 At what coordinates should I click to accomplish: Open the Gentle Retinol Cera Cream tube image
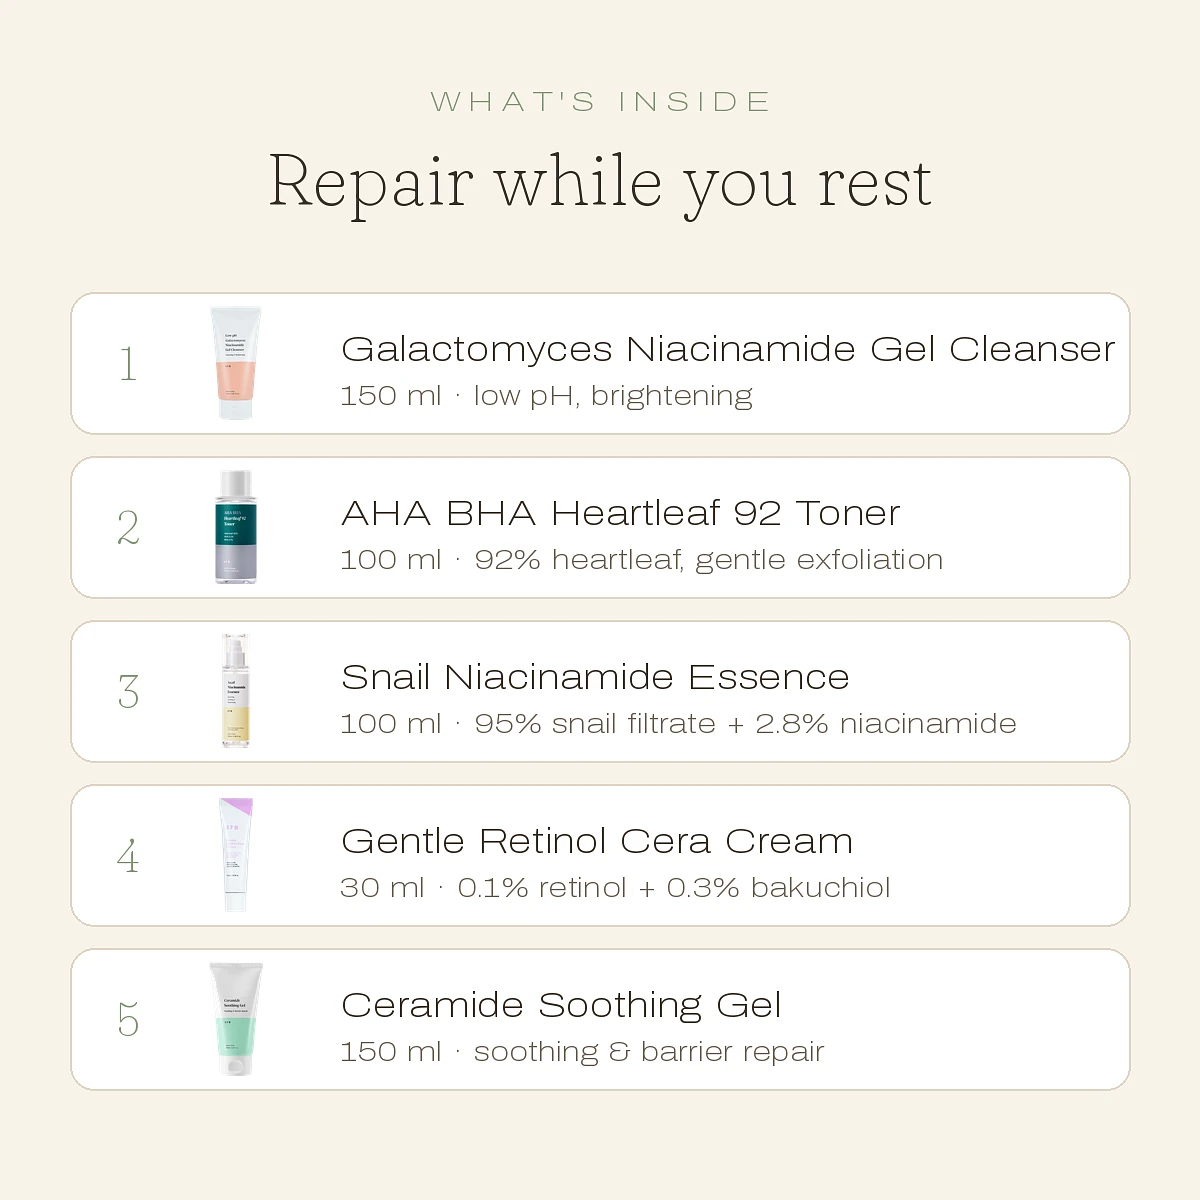tap(236, 855)
